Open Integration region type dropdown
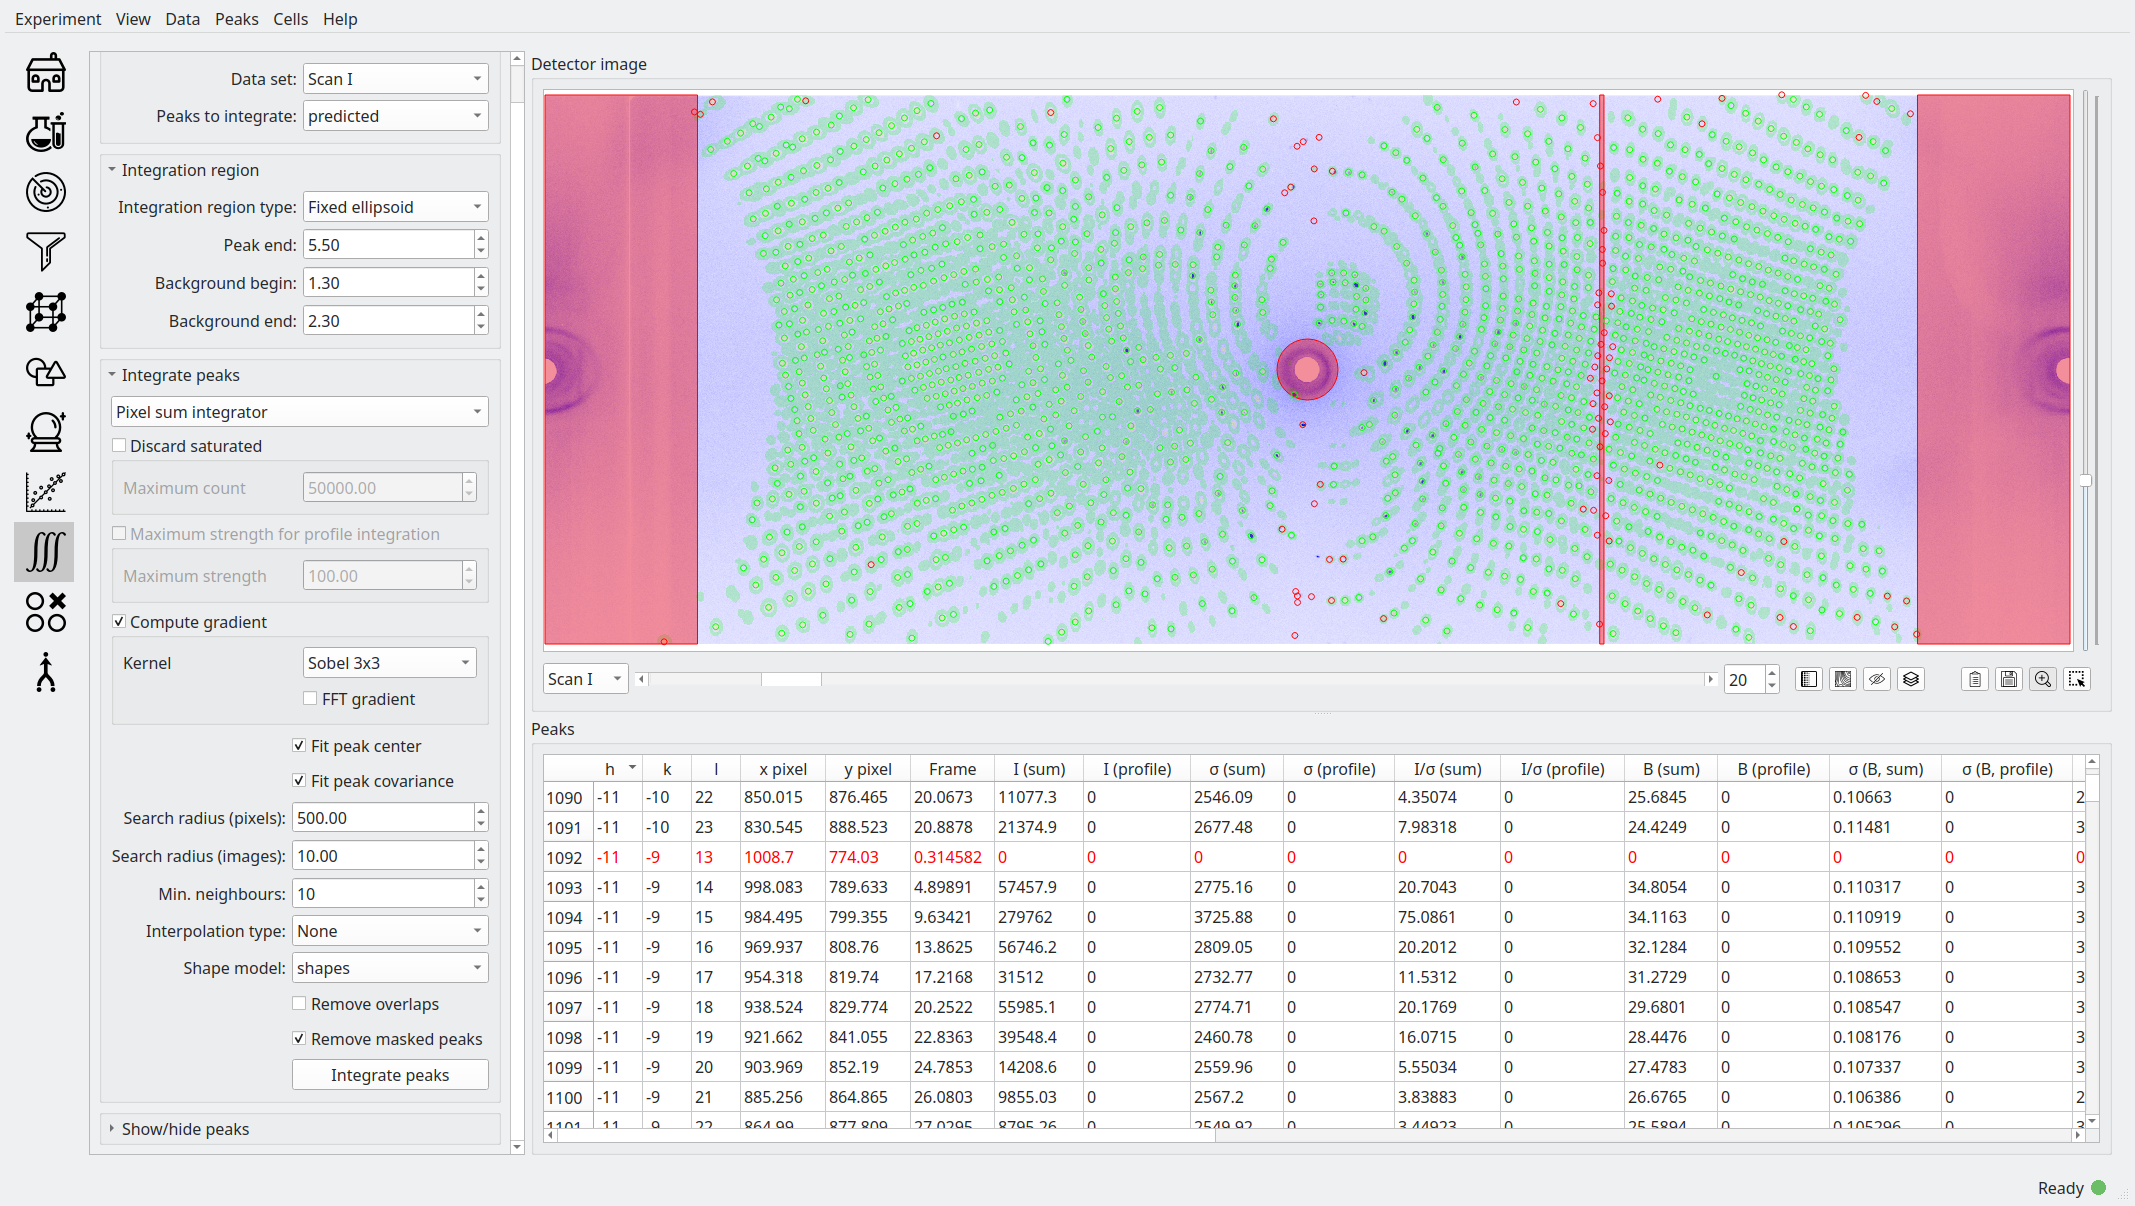 395,207
